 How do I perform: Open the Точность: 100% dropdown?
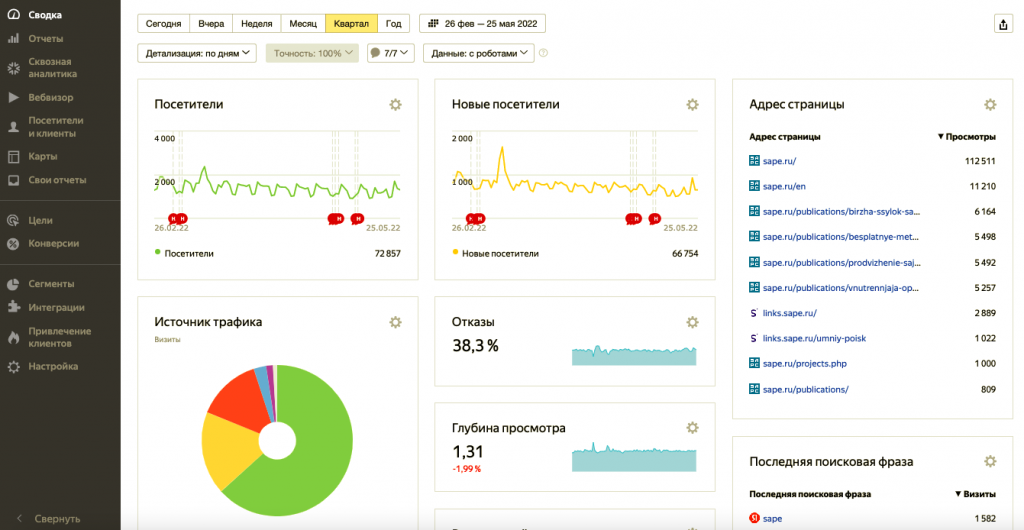[312, 54]
